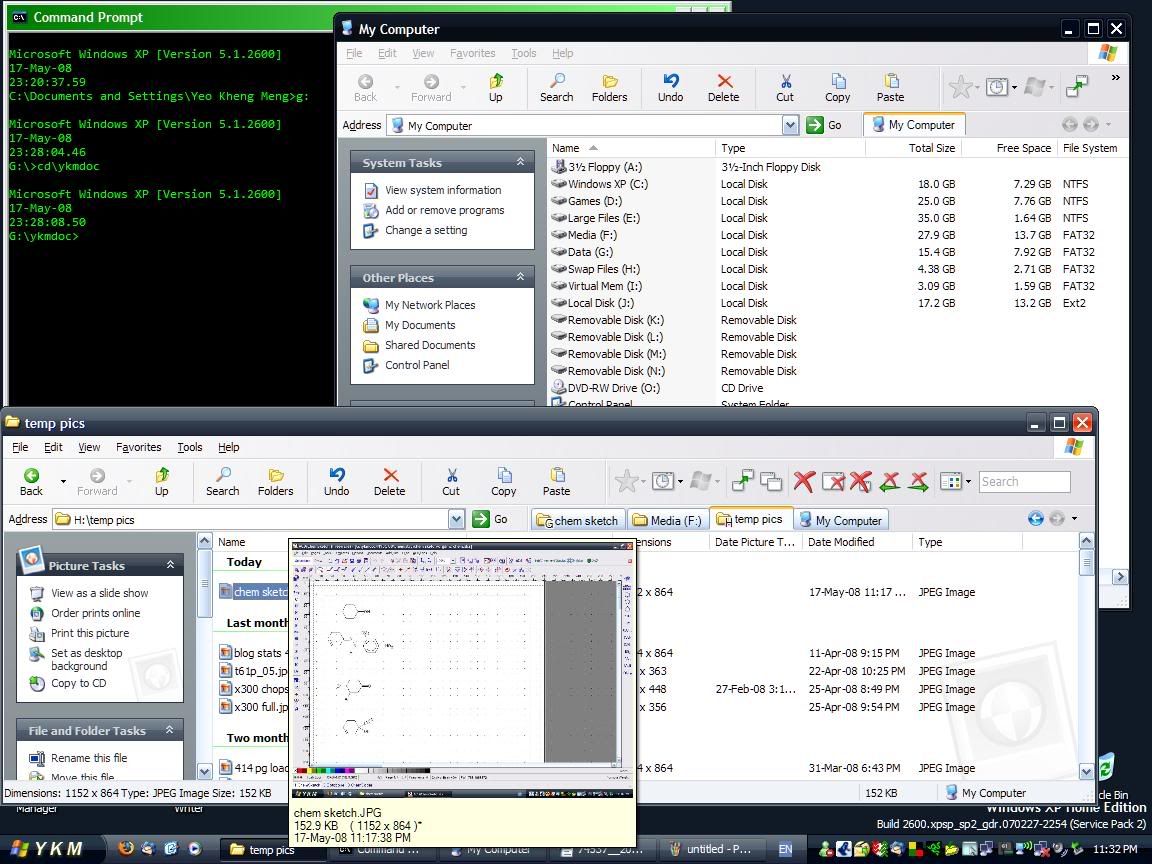
Task: Click Copy icon in My Computer toolbar
Action: click(x=838, y=81)
